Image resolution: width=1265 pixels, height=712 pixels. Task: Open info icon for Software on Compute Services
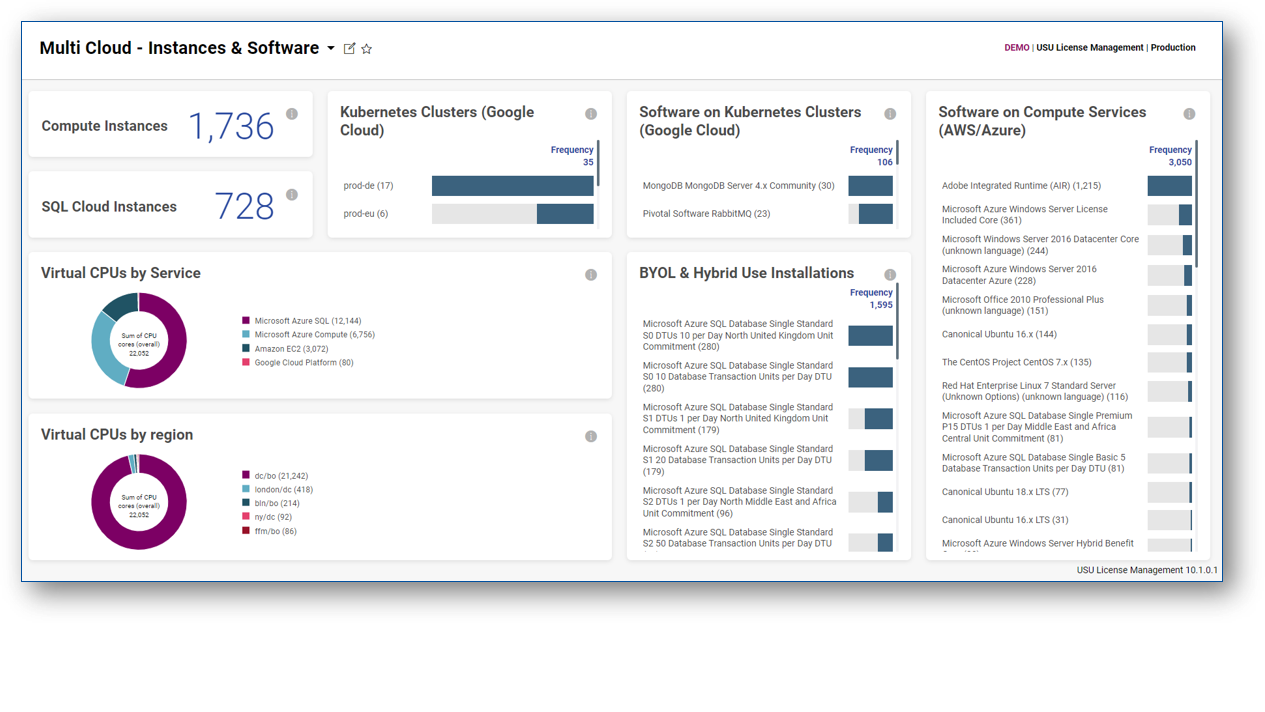point(1189,114)
